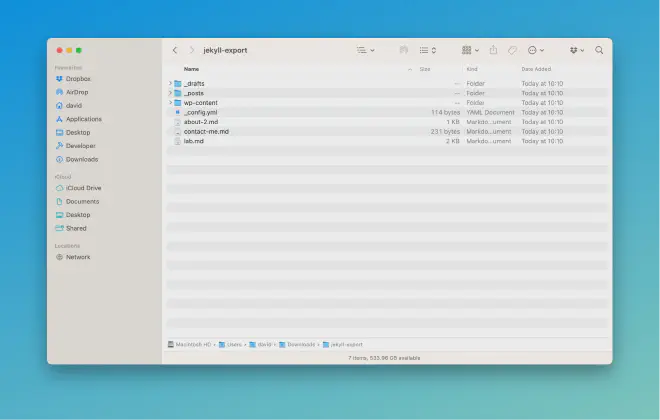The width and height of the screenshot is (660, 420).
Task: Sort by the Kind column header
Action: [472, 69]
